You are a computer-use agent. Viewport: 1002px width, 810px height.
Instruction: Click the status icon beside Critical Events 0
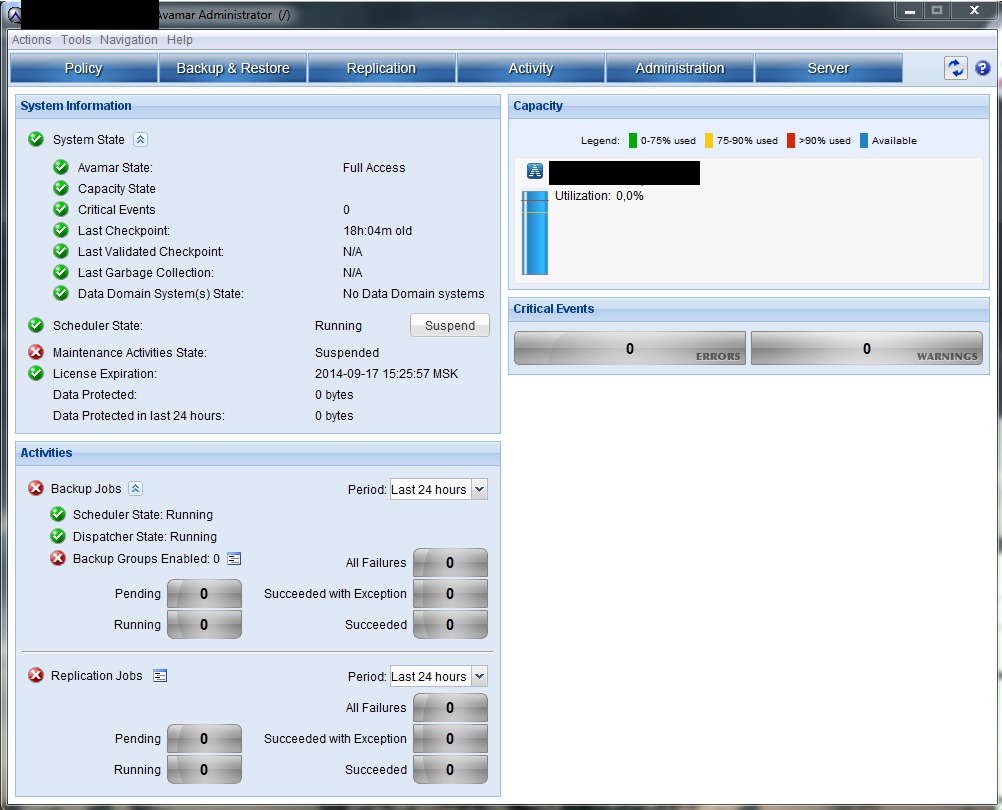point(61,210)
